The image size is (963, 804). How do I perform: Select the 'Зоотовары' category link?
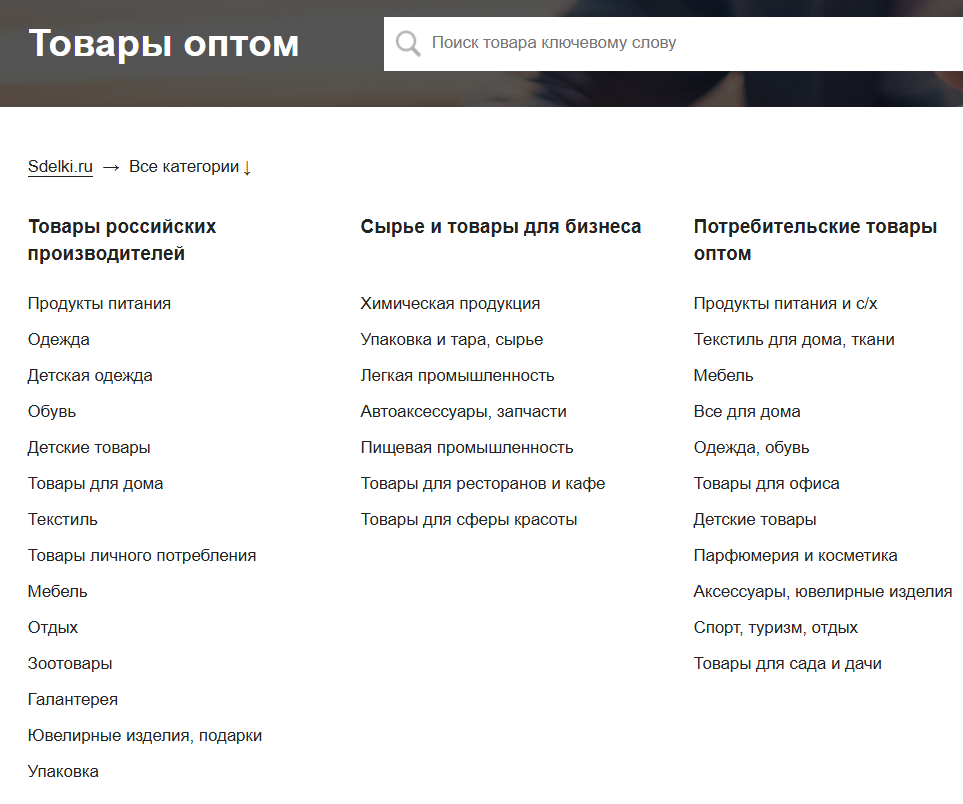[70, 663]
